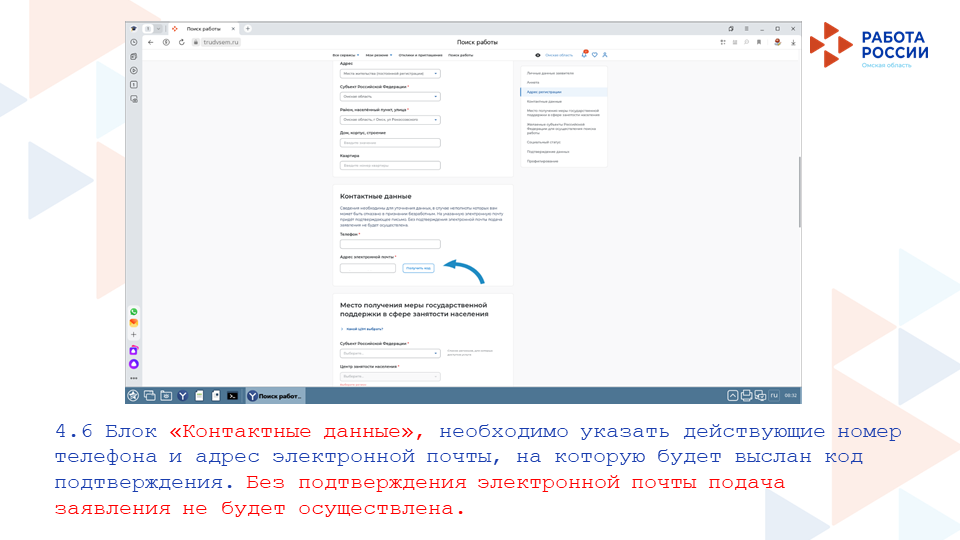Click the browser downloads icon

point(793,42)
